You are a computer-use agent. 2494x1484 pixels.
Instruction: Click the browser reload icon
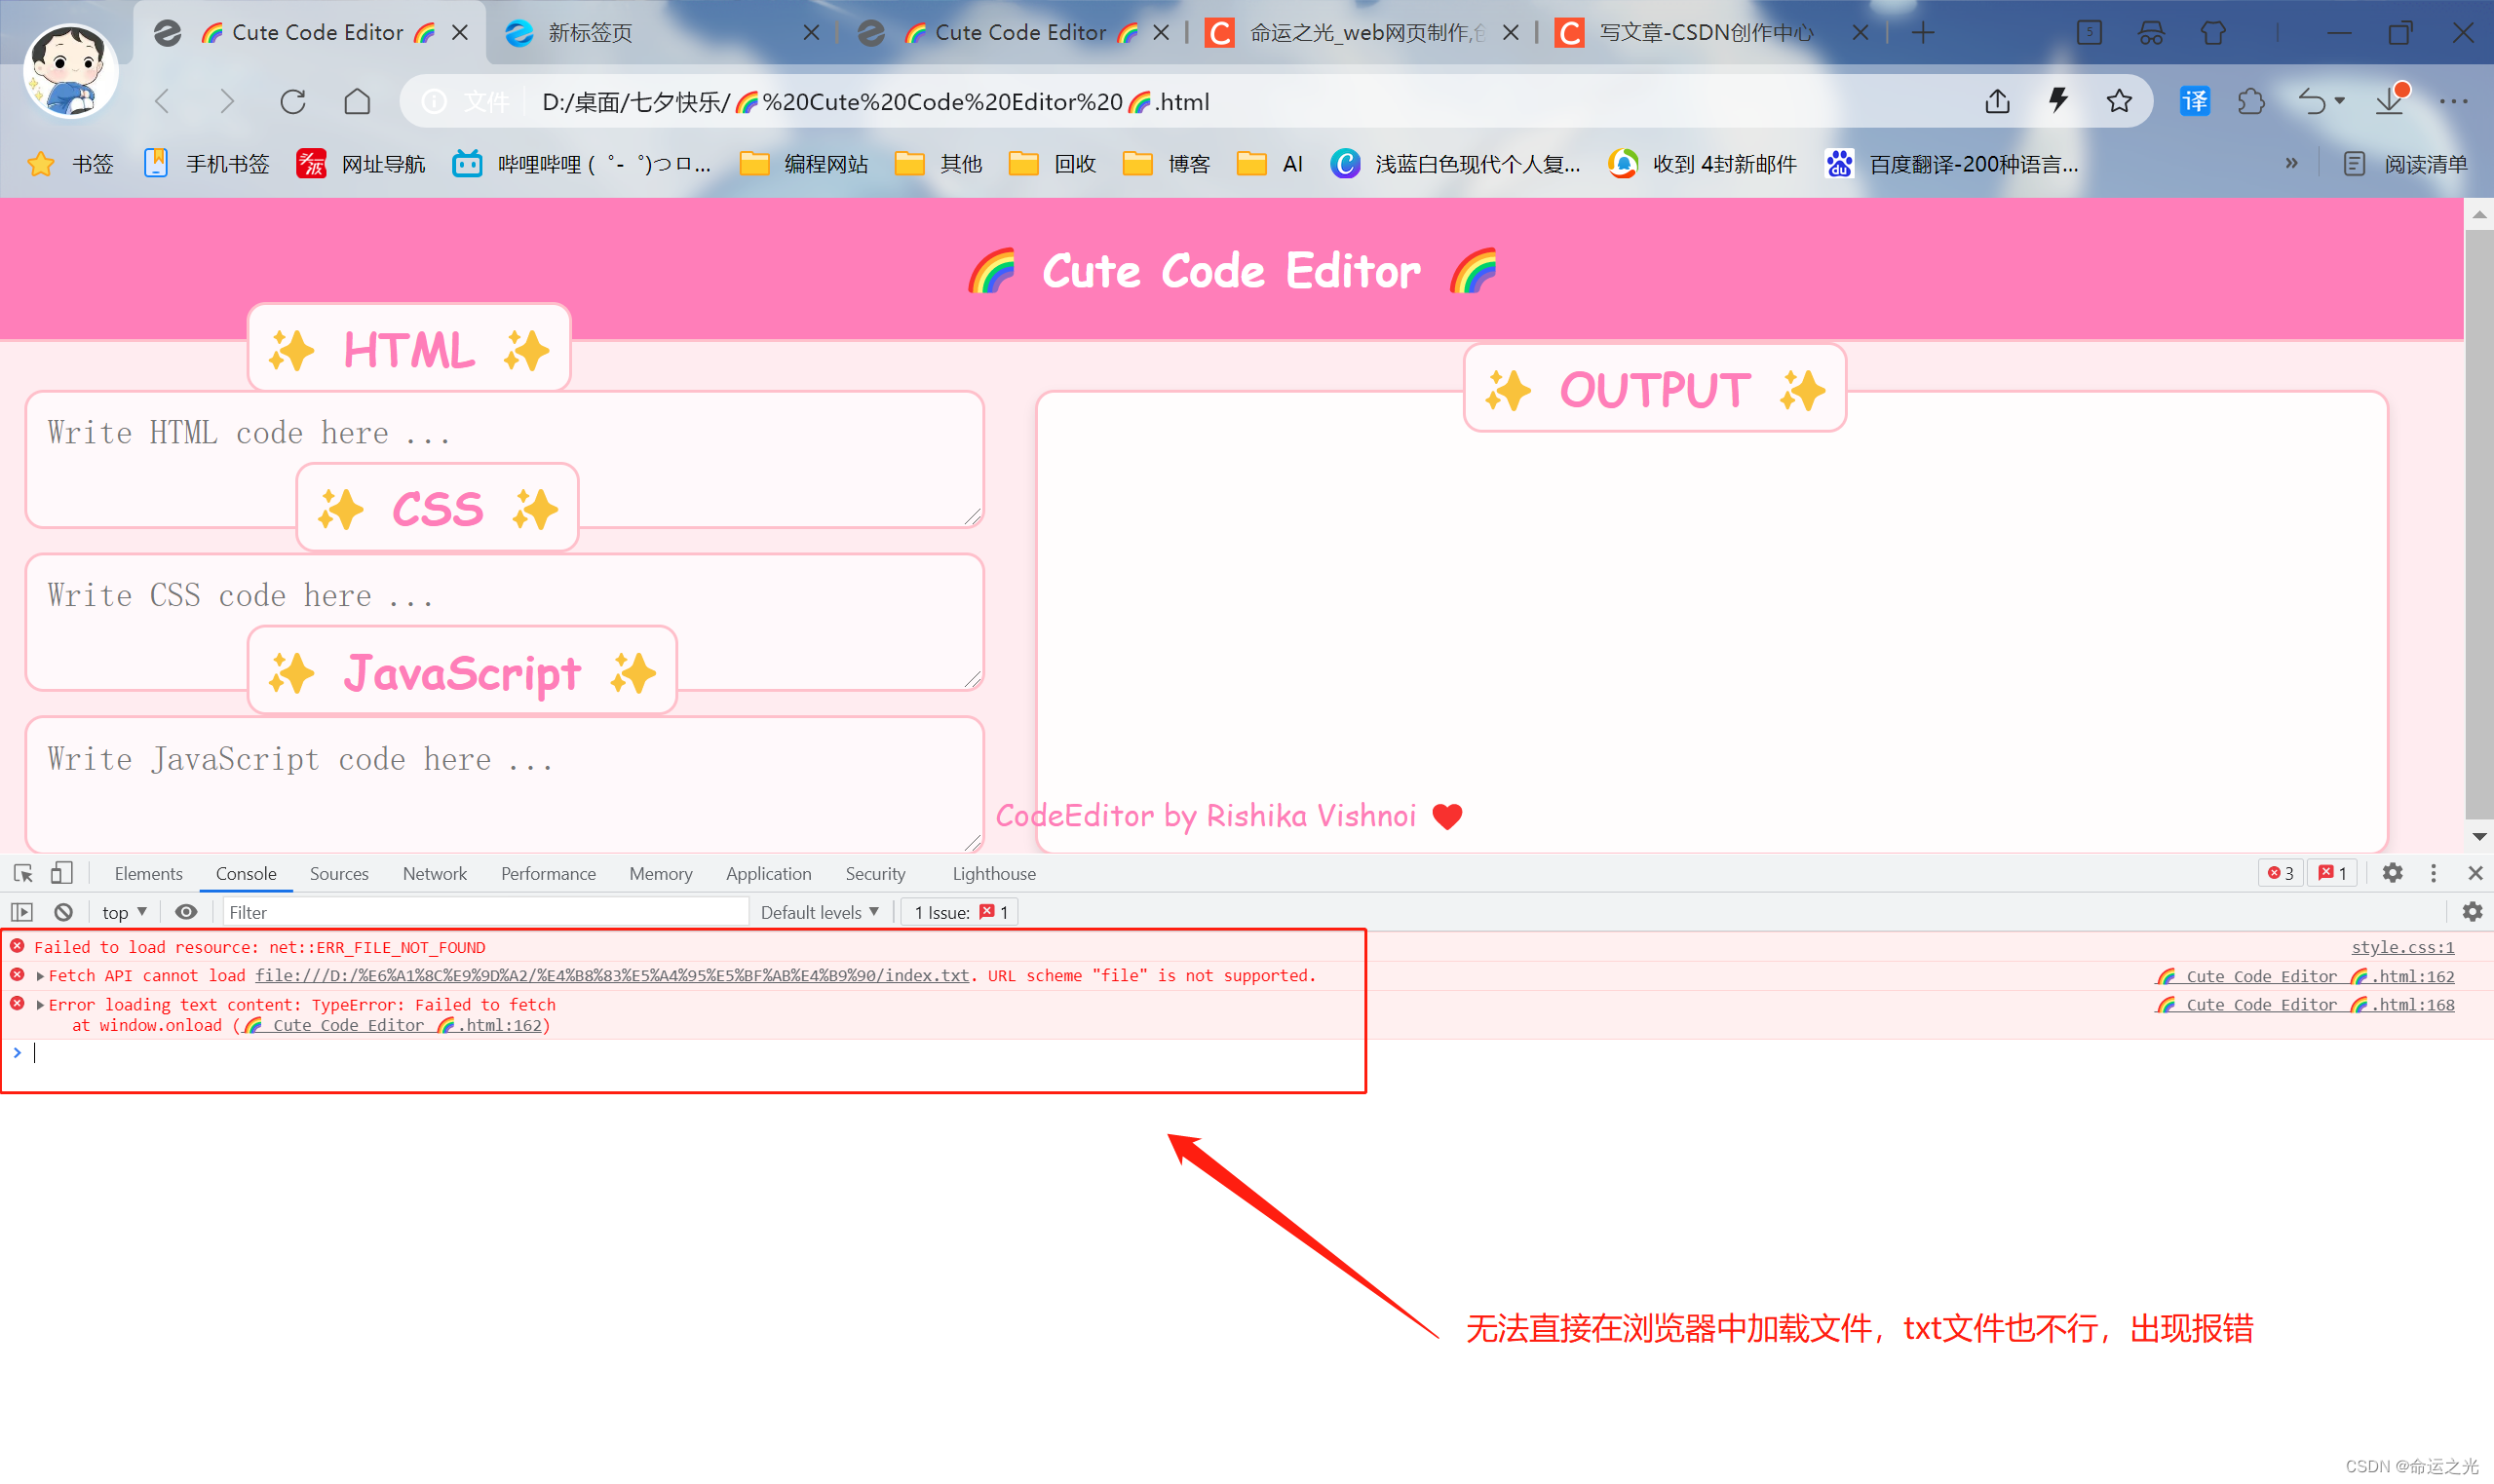293,102
